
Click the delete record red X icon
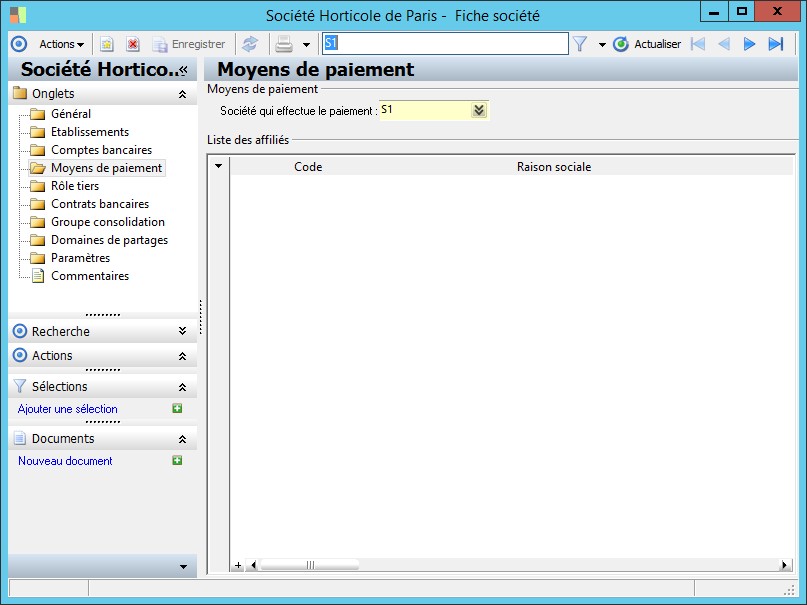[x=133, y=44]
